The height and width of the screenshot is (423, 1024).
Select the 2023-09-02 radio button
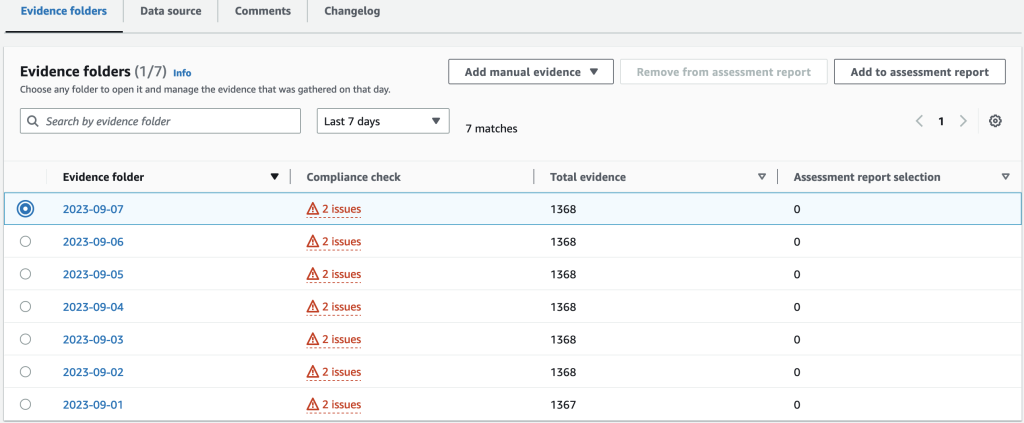click(x=25, y=371)
